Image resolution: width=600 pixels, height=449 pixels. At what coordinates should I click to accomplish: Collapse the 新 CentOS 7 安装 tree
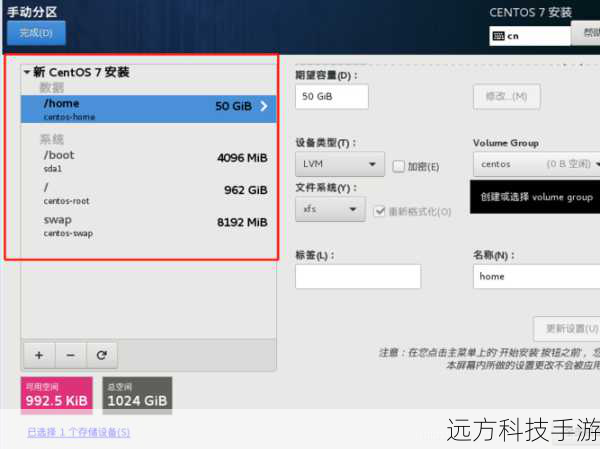[x=27, y=72]
